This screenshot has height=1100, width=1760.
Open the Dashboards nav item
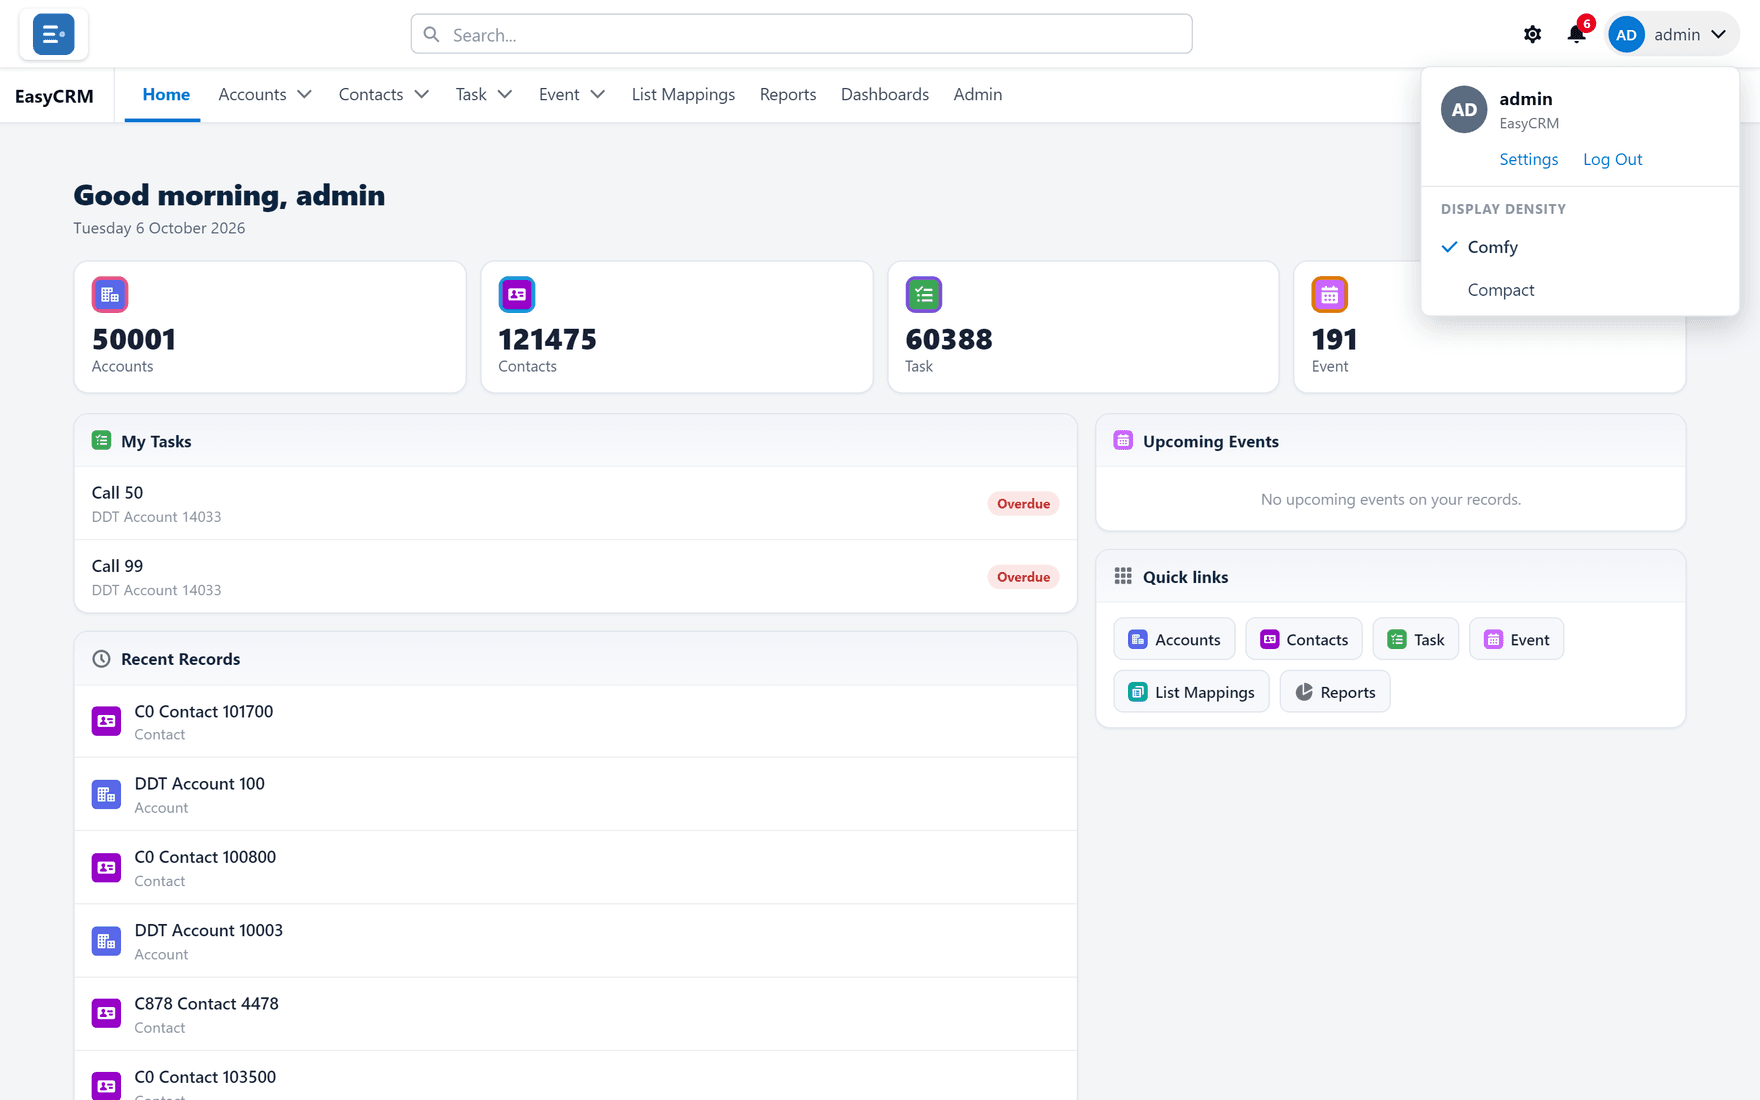885,94
